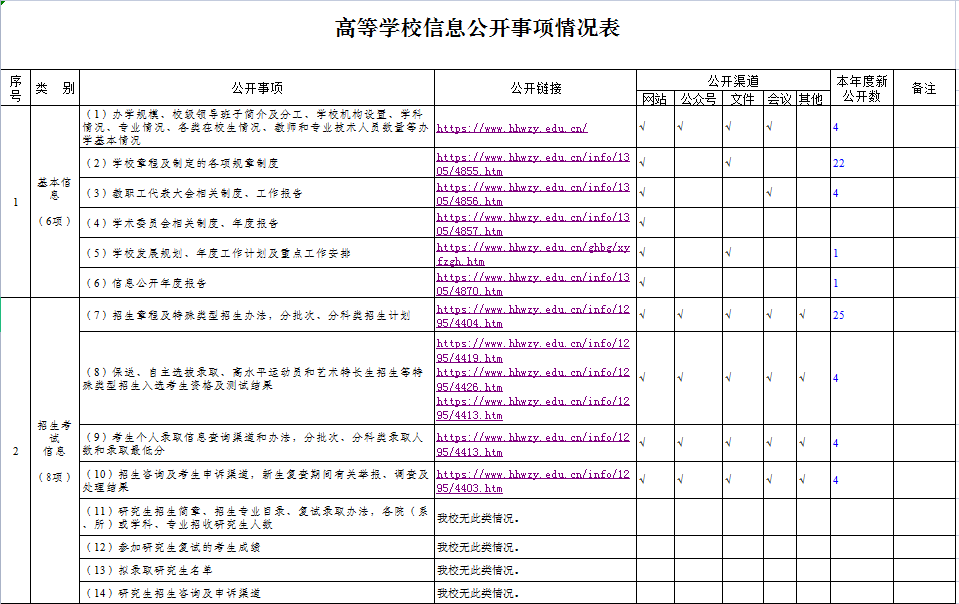Select the 公众号 sub-header cell
959x604 pixels.
[698, 99]
